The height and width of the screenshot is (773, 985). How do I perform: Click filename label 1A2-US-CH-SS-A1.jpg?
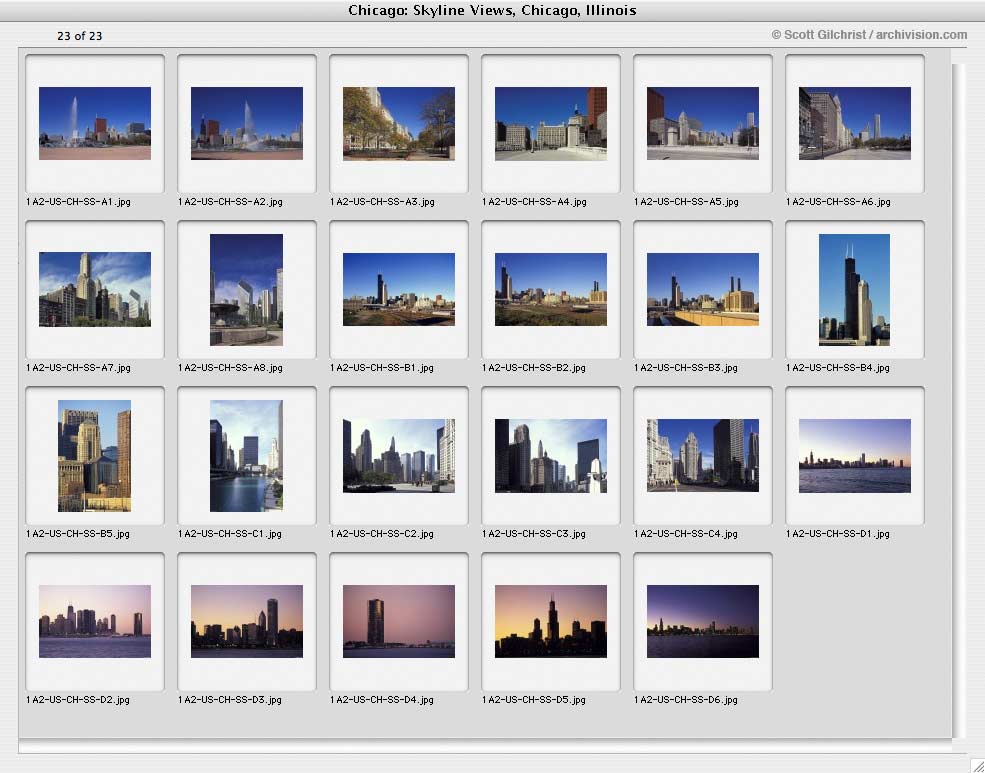click(79, 202)
